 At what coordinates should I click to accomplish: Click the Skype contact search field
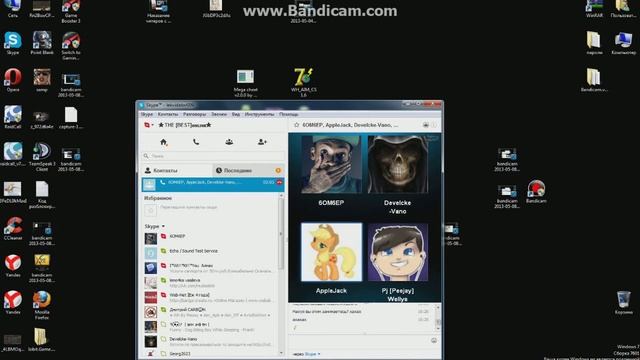click(x=213, y=156)
